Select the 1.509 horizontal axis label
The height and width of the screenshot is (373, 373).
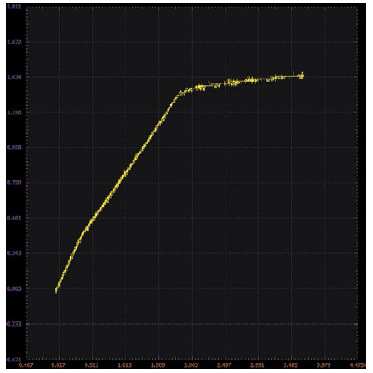[159, 365]
